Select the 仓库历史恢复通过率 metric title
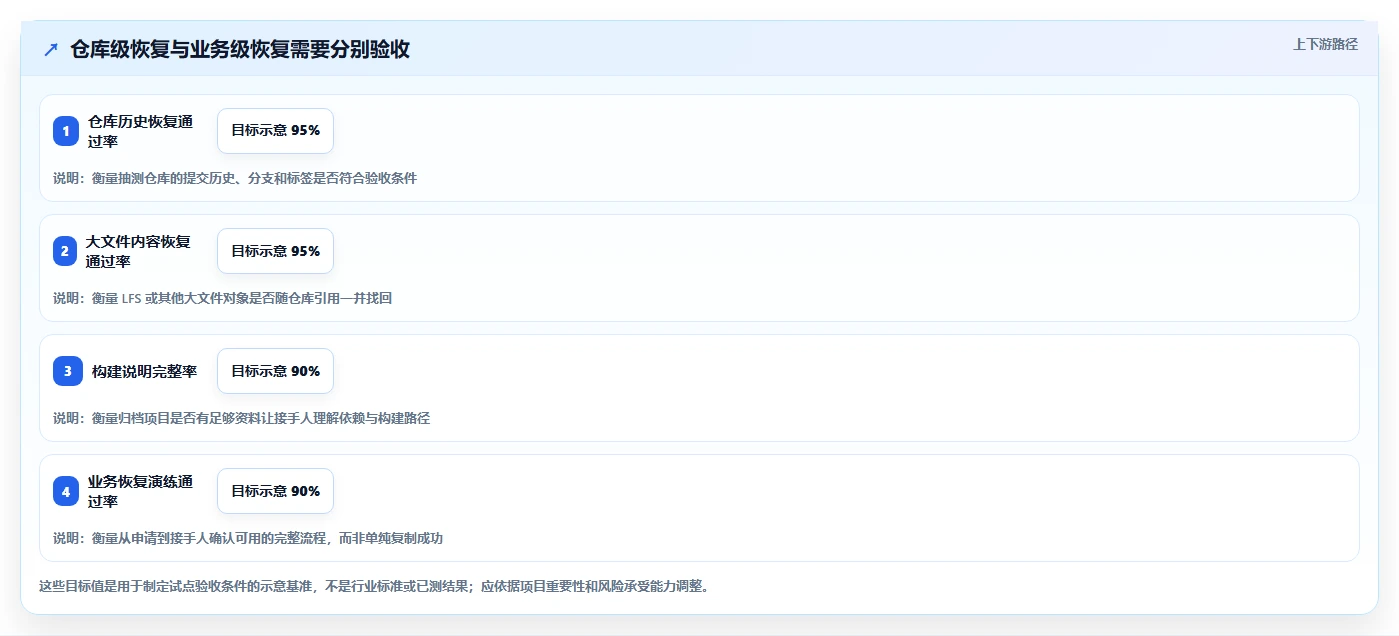Image resolution: width=1399 pixels, height=636 pixels. pos(140,131)
